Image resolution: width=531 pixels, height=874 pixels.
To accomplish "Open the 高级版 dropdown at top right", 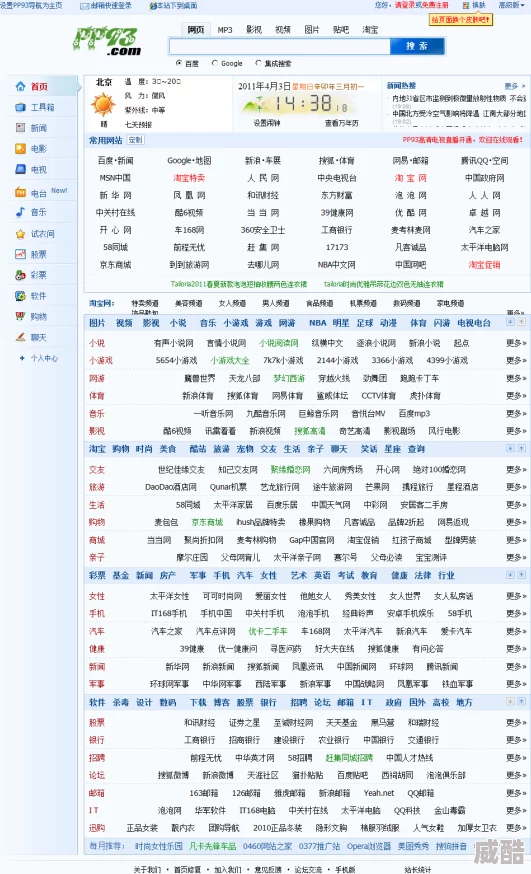I will coord(511,5).
